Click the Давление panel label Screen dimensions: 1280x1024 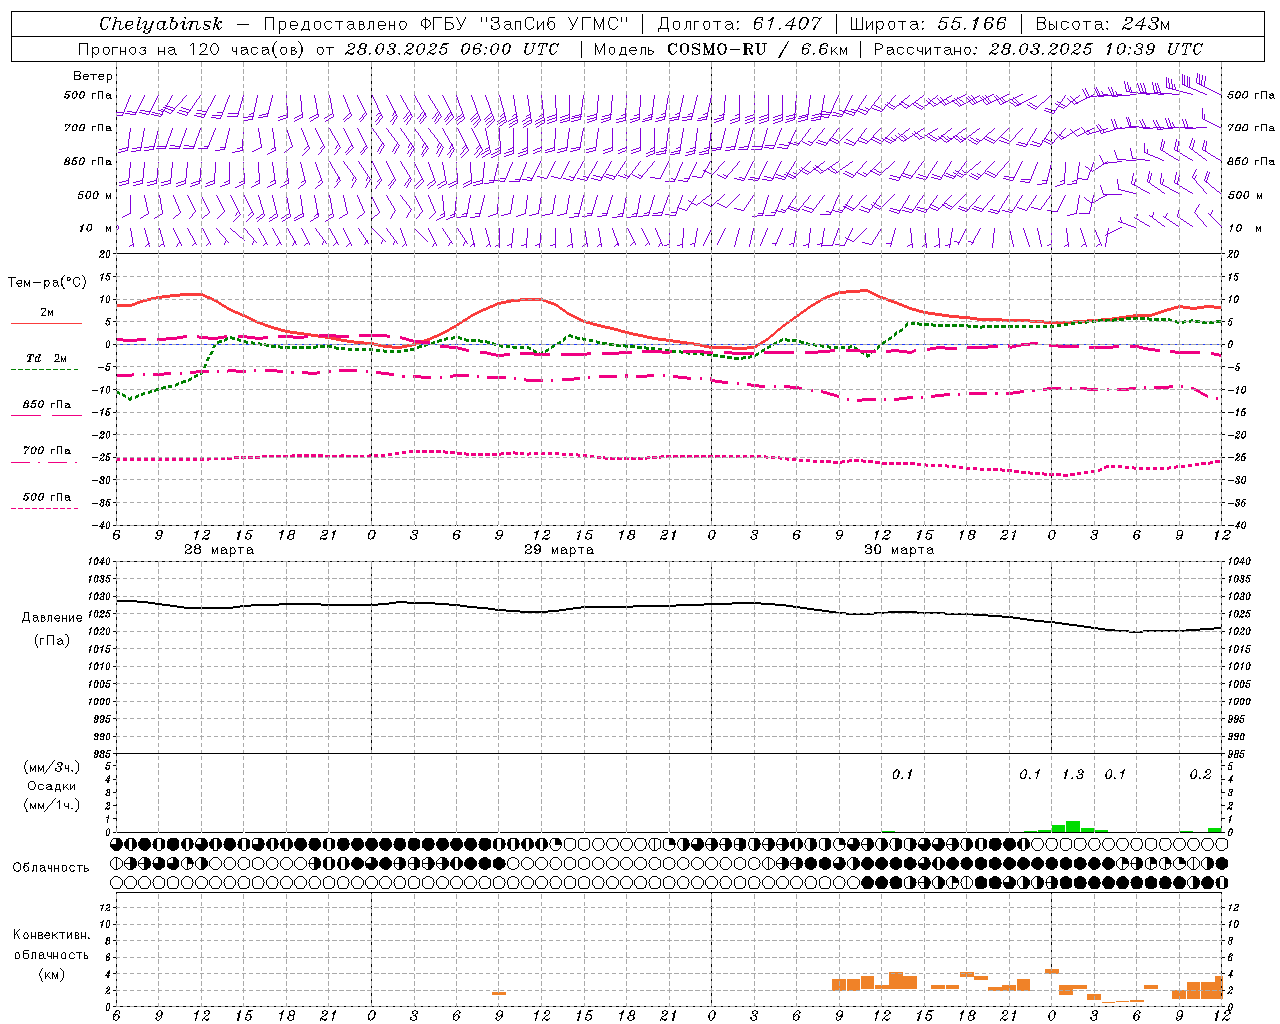(52, 618)
